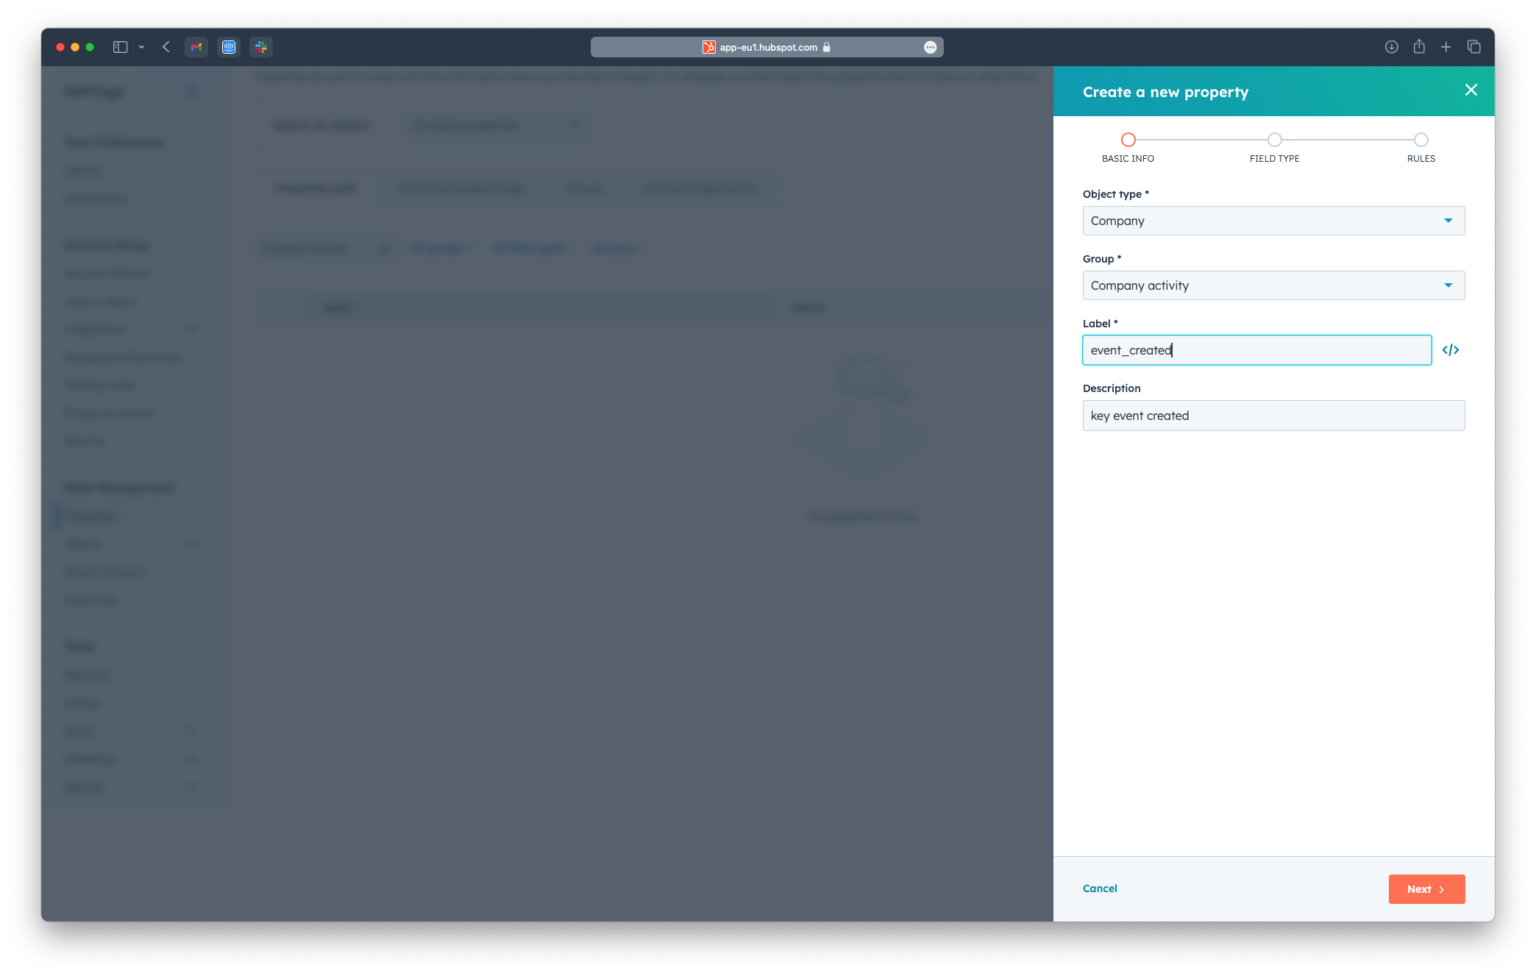Image resolution: width=1536 pixels, height=976 pixels.
Task: Open a new browser tab with plus icon
Action: point(1446,46)
